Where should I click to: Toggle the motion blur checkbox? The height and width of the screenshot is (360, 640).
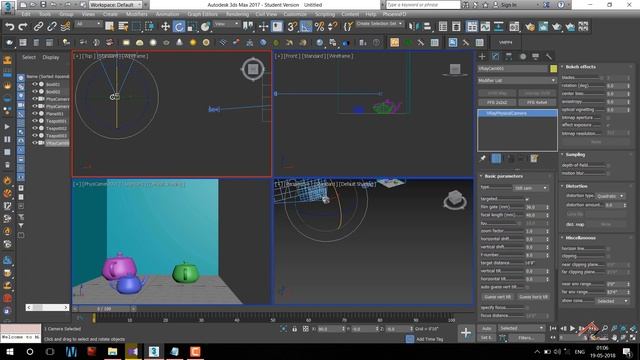click(x=608, y=173)
